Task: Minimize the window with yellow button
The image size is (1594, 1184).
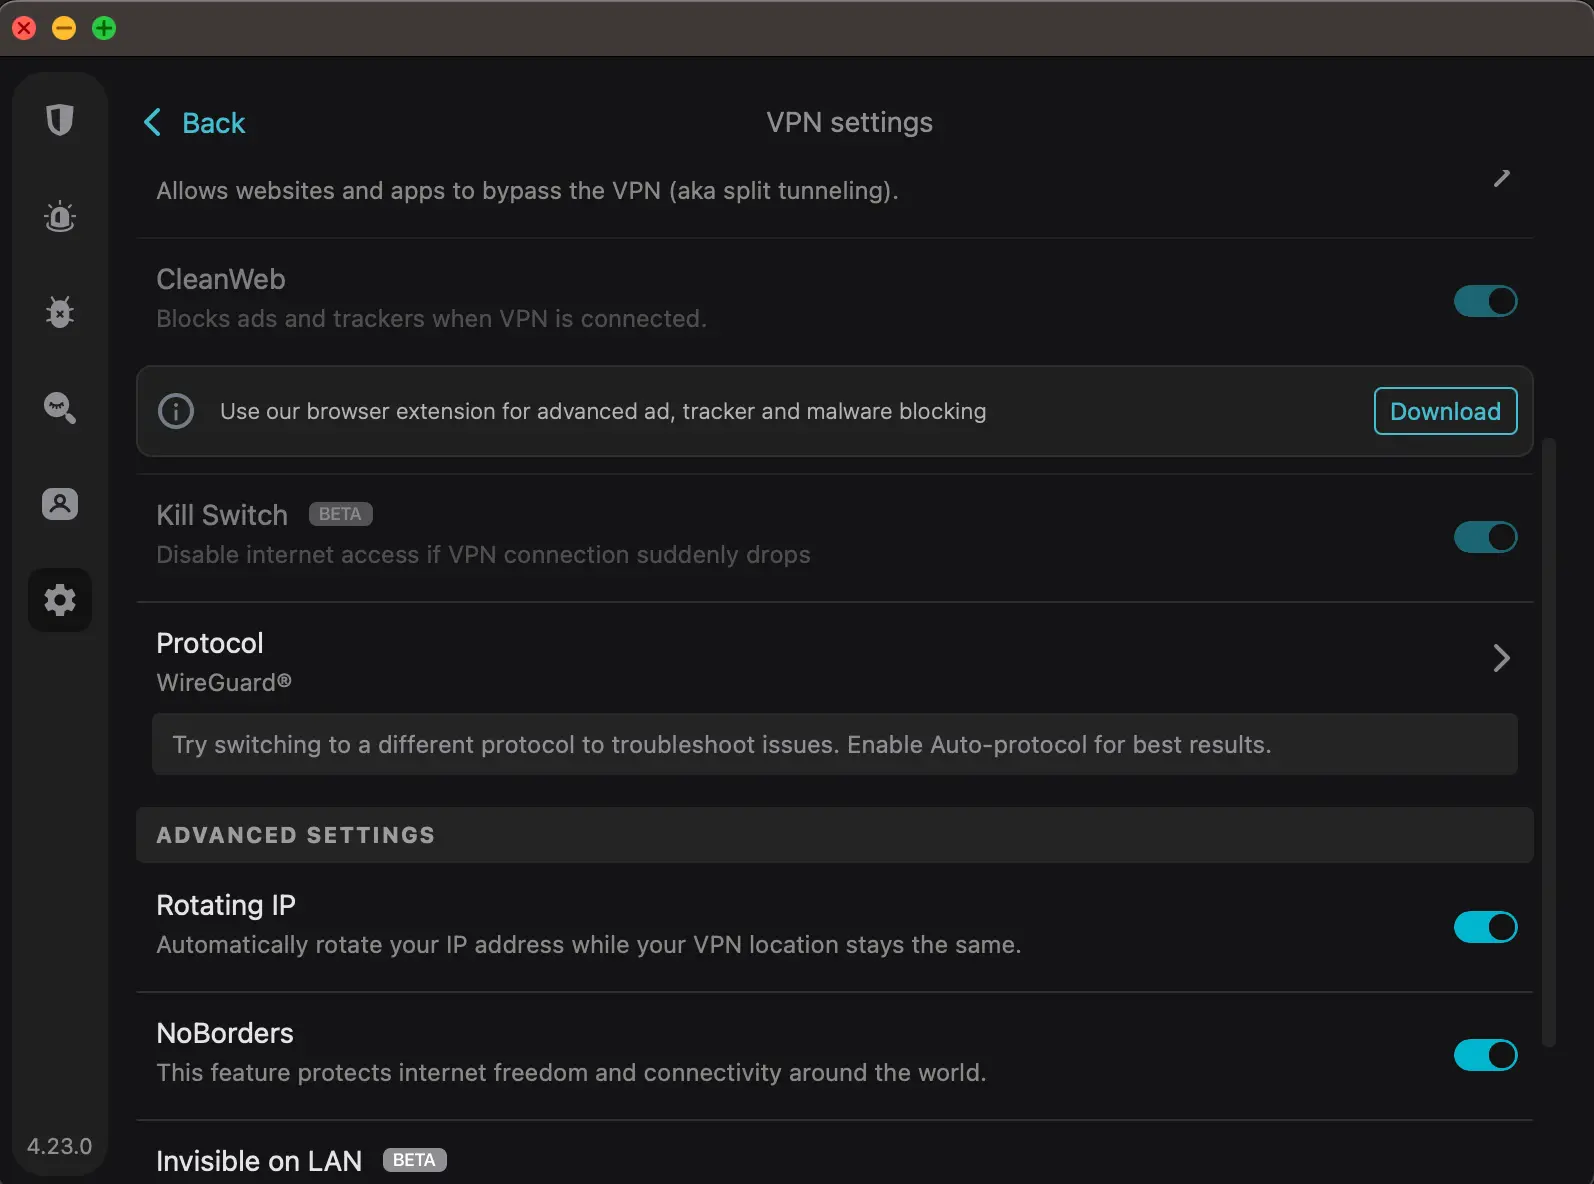Action: pos(64,28)
